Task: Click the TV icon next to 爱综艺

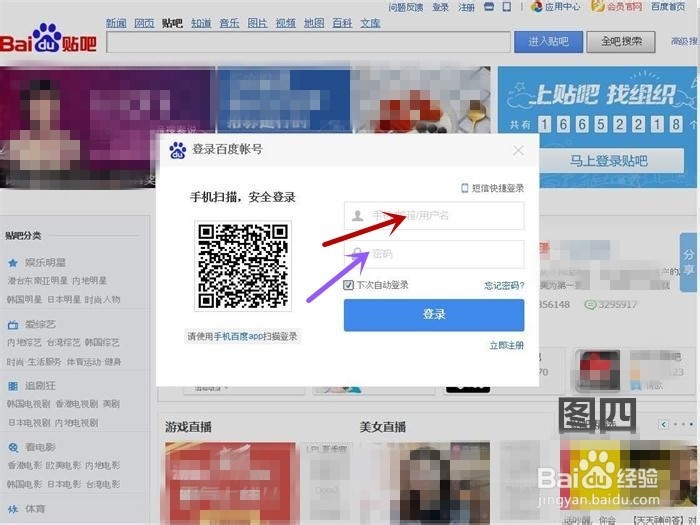Action: (13, 325)
